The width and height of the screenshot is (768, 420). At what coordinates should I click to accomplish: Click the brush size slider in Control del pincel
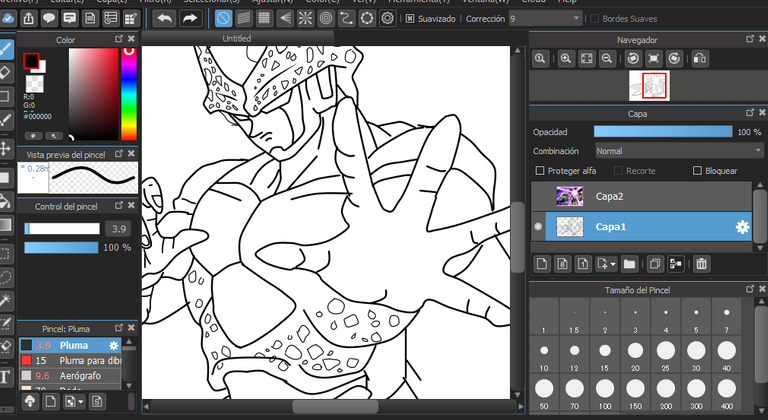tap(62, 228)
